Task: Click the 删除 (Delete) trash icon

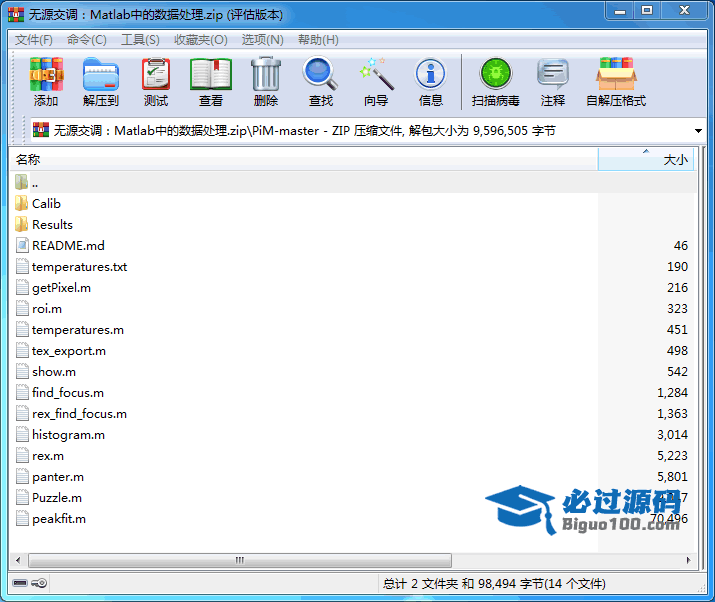Action: coord(266,74)
